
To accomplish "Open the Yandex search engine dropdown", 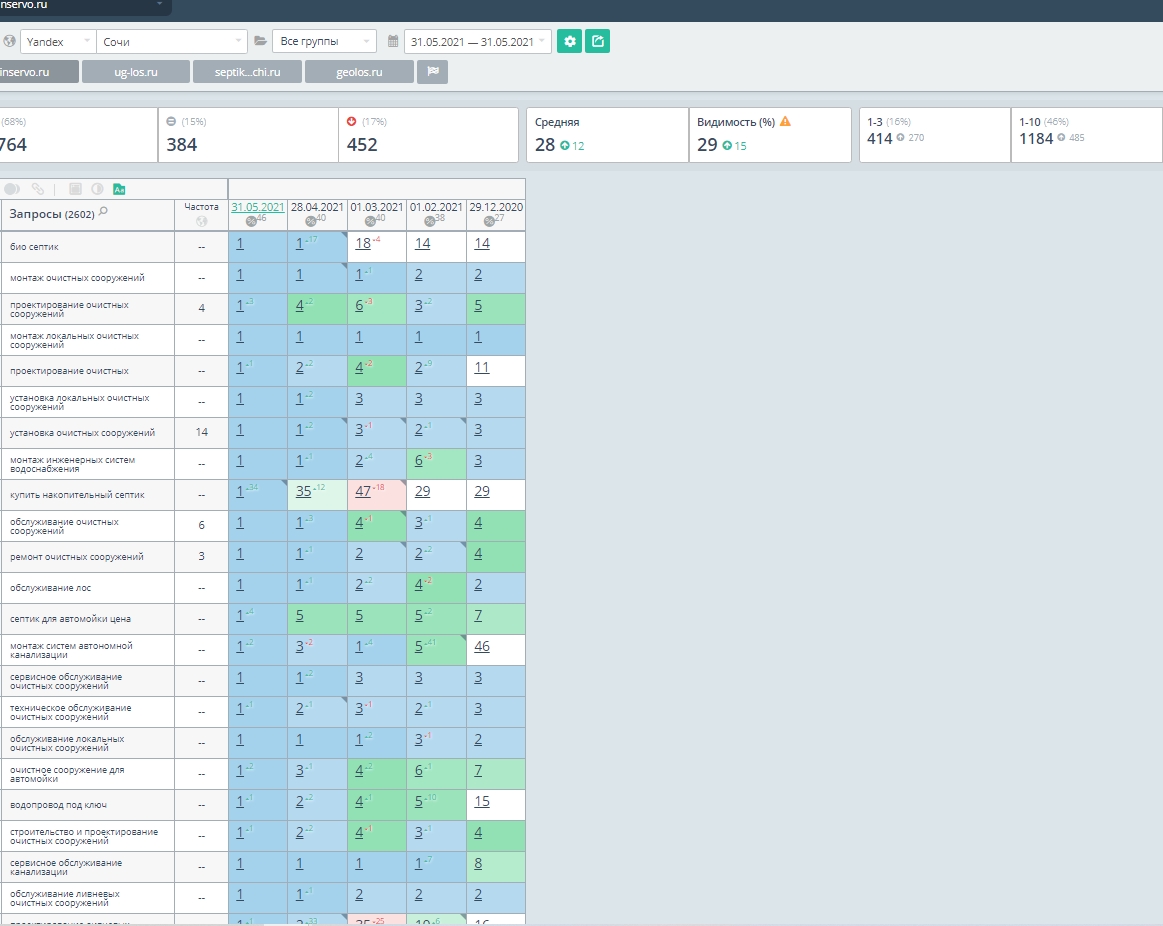I will pos(58,42).
